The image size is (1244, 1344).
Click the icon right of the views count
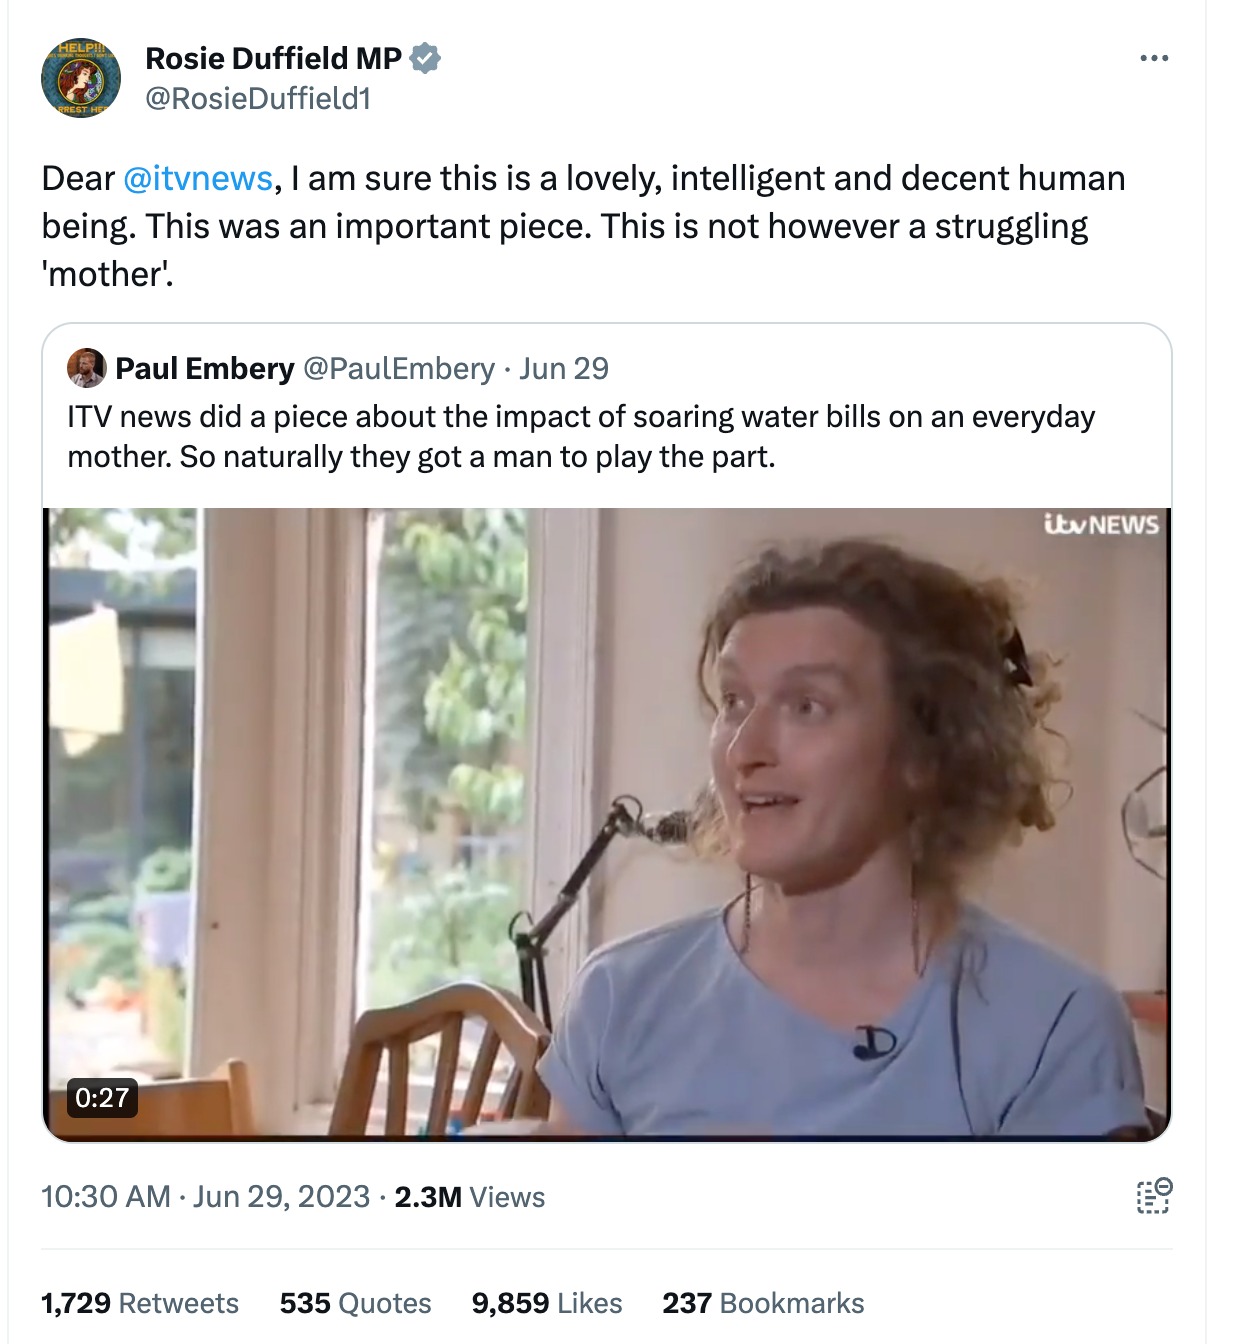[x=1153, y=1196]
